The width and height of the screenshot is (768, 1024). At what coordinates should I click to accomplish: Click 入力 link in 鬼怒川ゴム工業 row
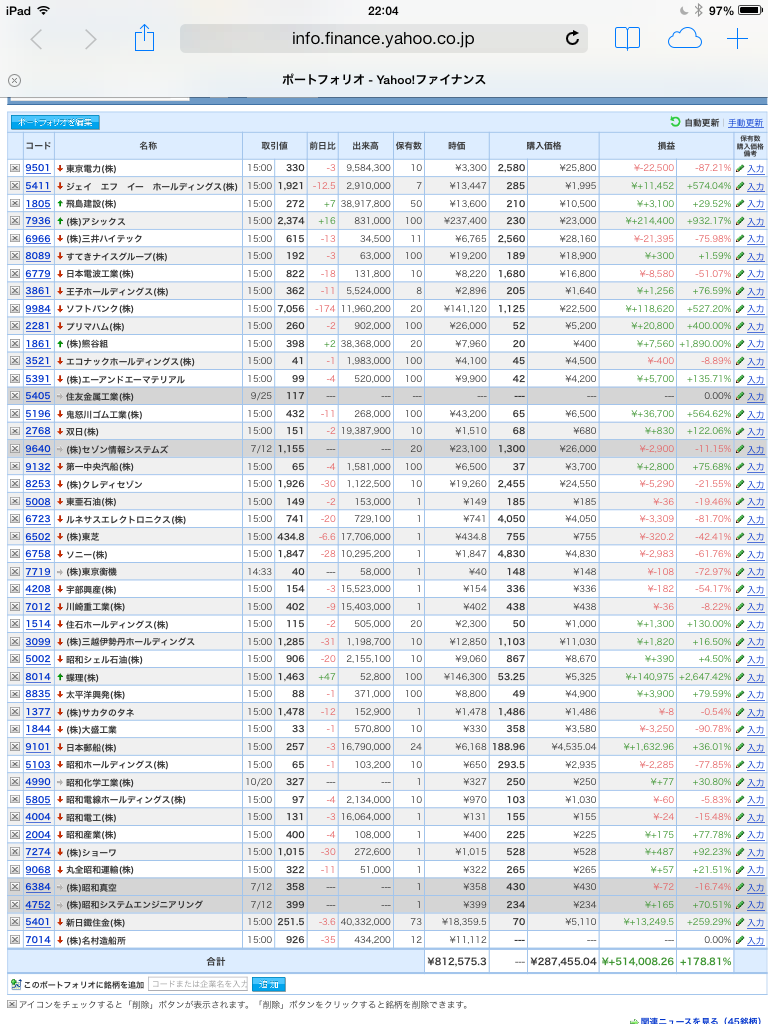coord(756,415)
